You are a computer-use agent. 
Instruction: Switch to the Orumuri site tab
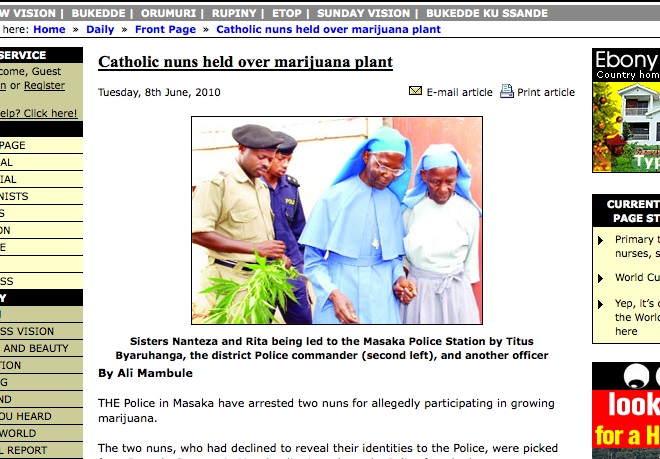tap(168, 13)
